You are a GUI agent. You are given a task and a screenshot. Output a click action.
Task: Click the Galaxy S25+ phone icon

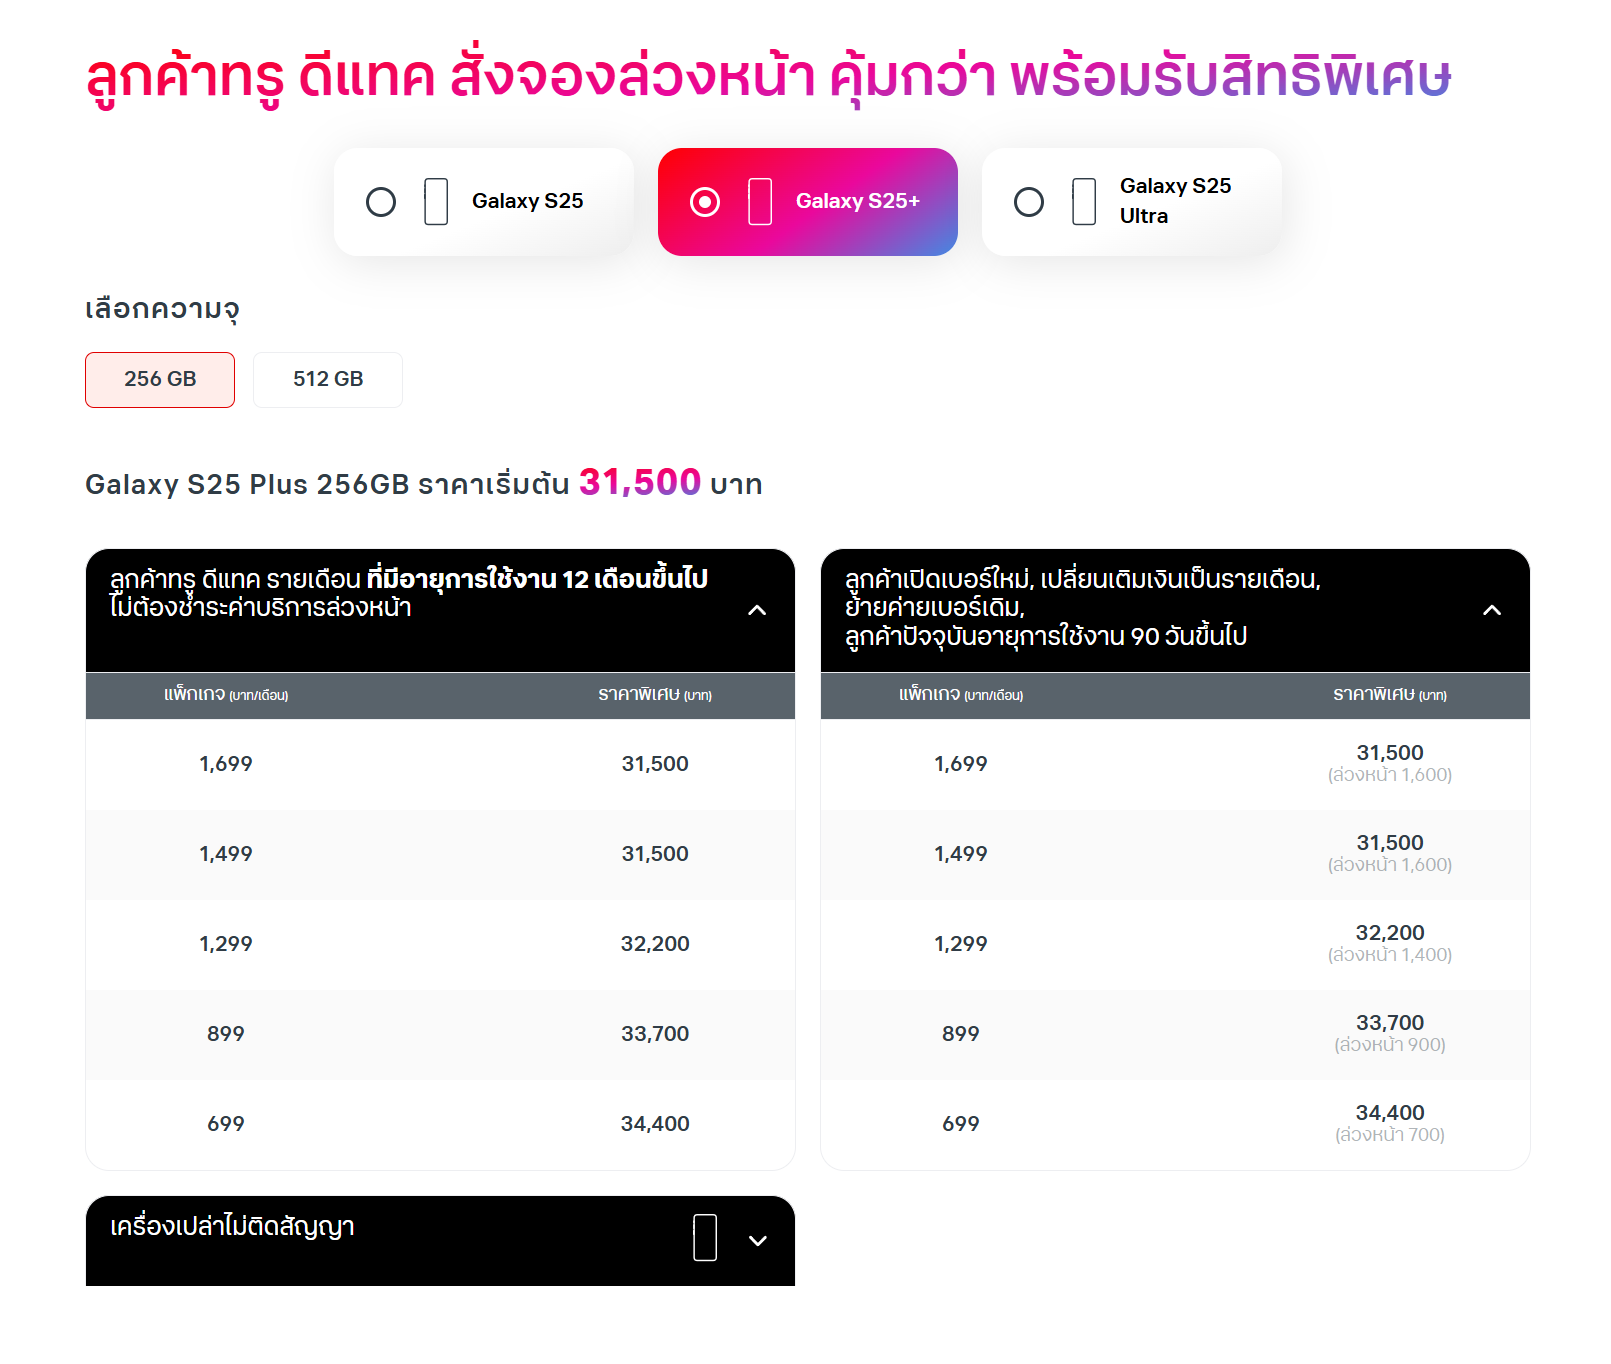point(760,202)
